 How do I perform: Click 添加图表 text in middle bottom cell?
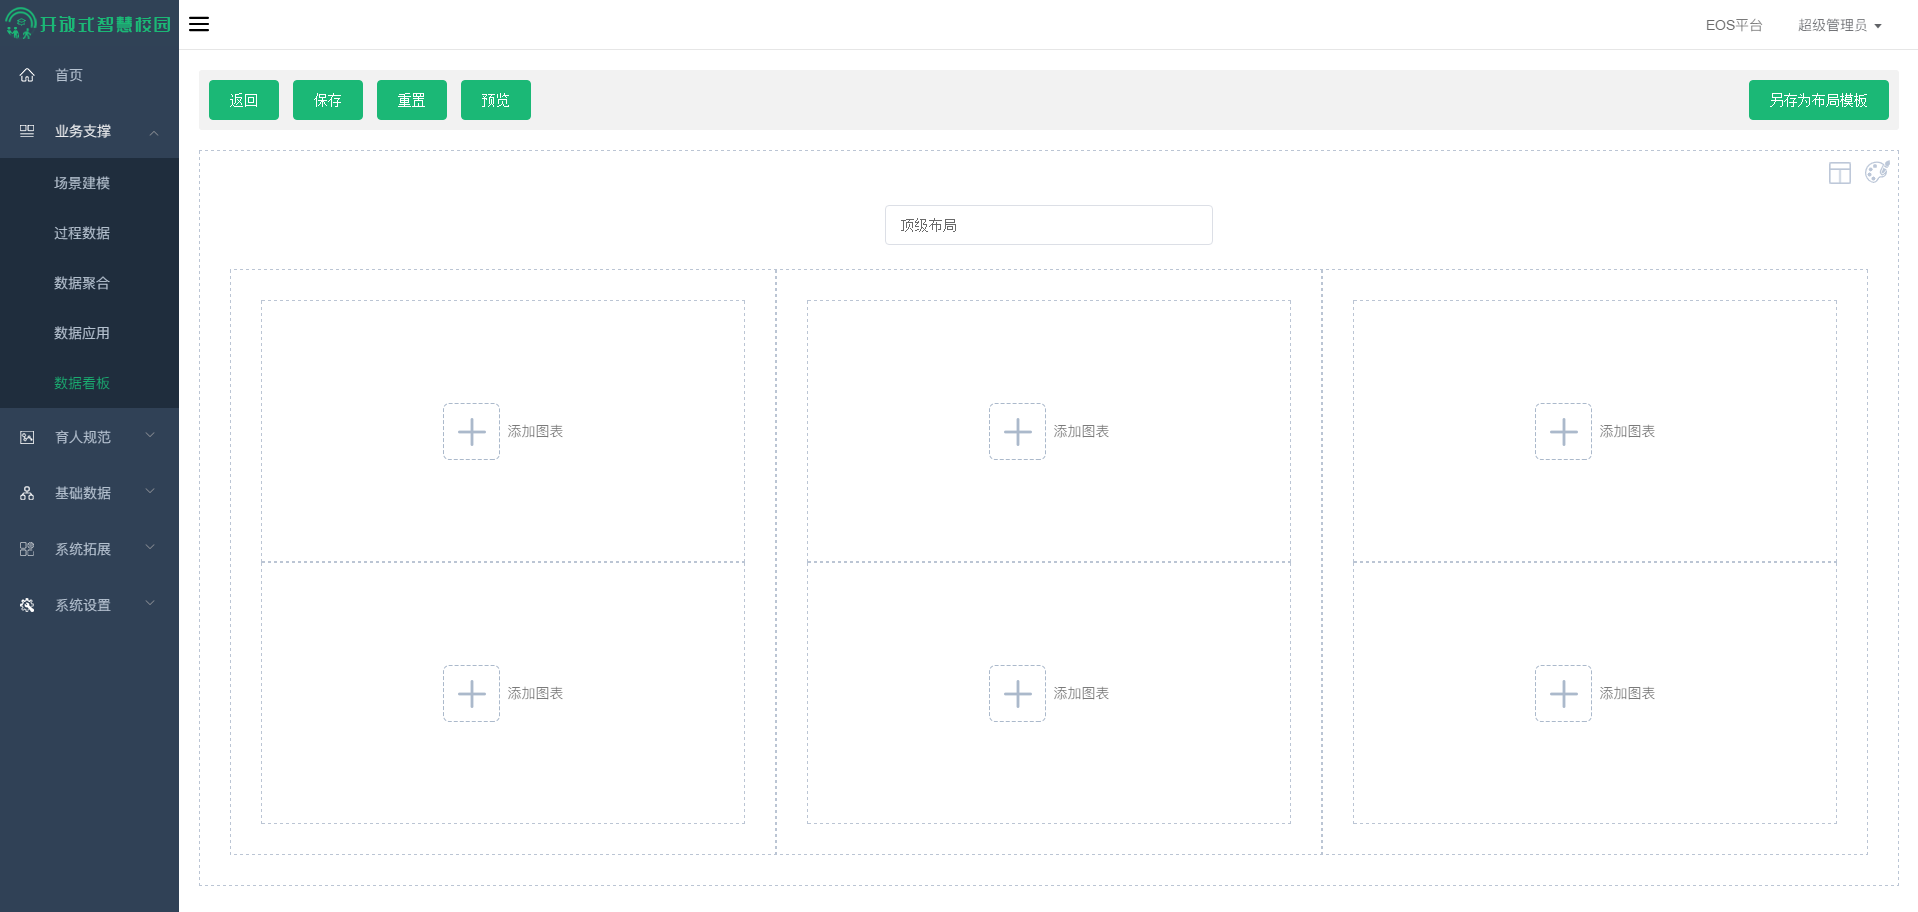tap(1081, 693)
